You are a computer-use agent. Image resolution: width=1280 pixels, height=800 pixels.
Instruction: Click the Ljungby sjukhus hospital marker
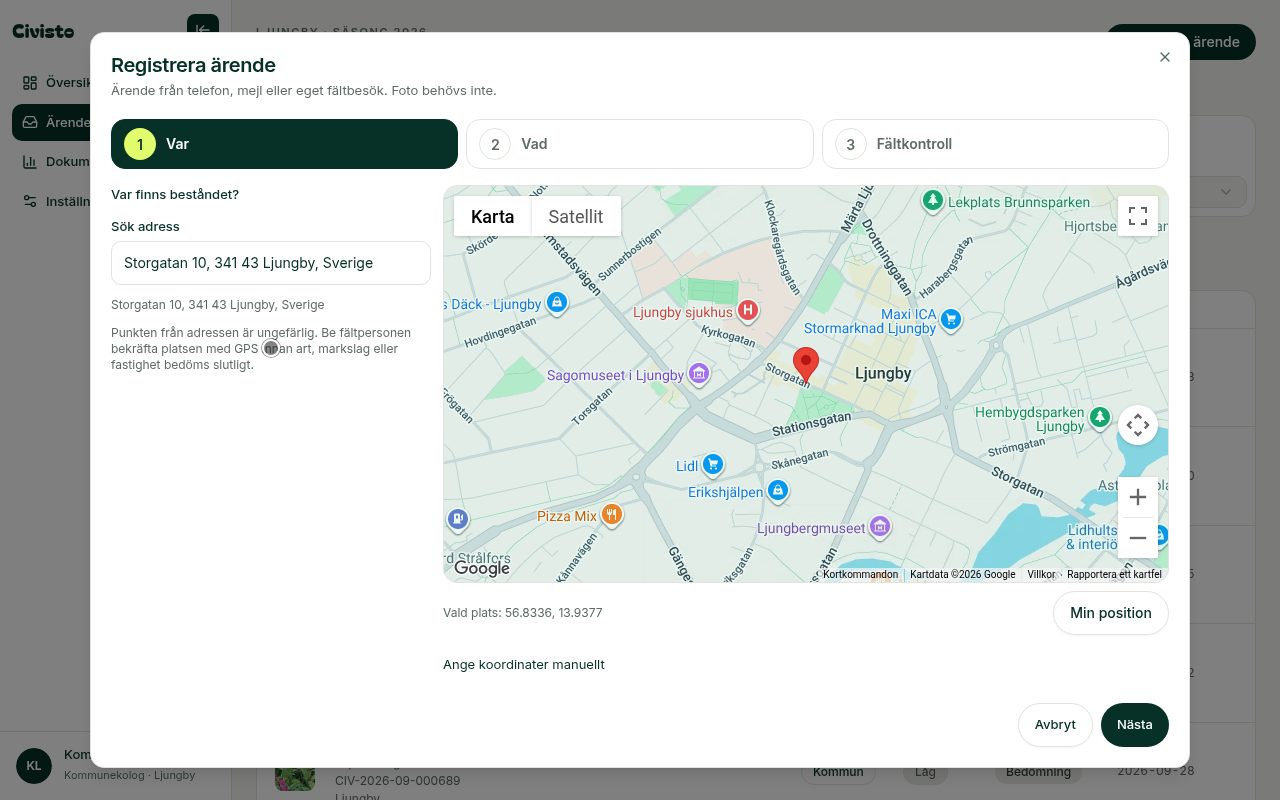coord(747,311)
